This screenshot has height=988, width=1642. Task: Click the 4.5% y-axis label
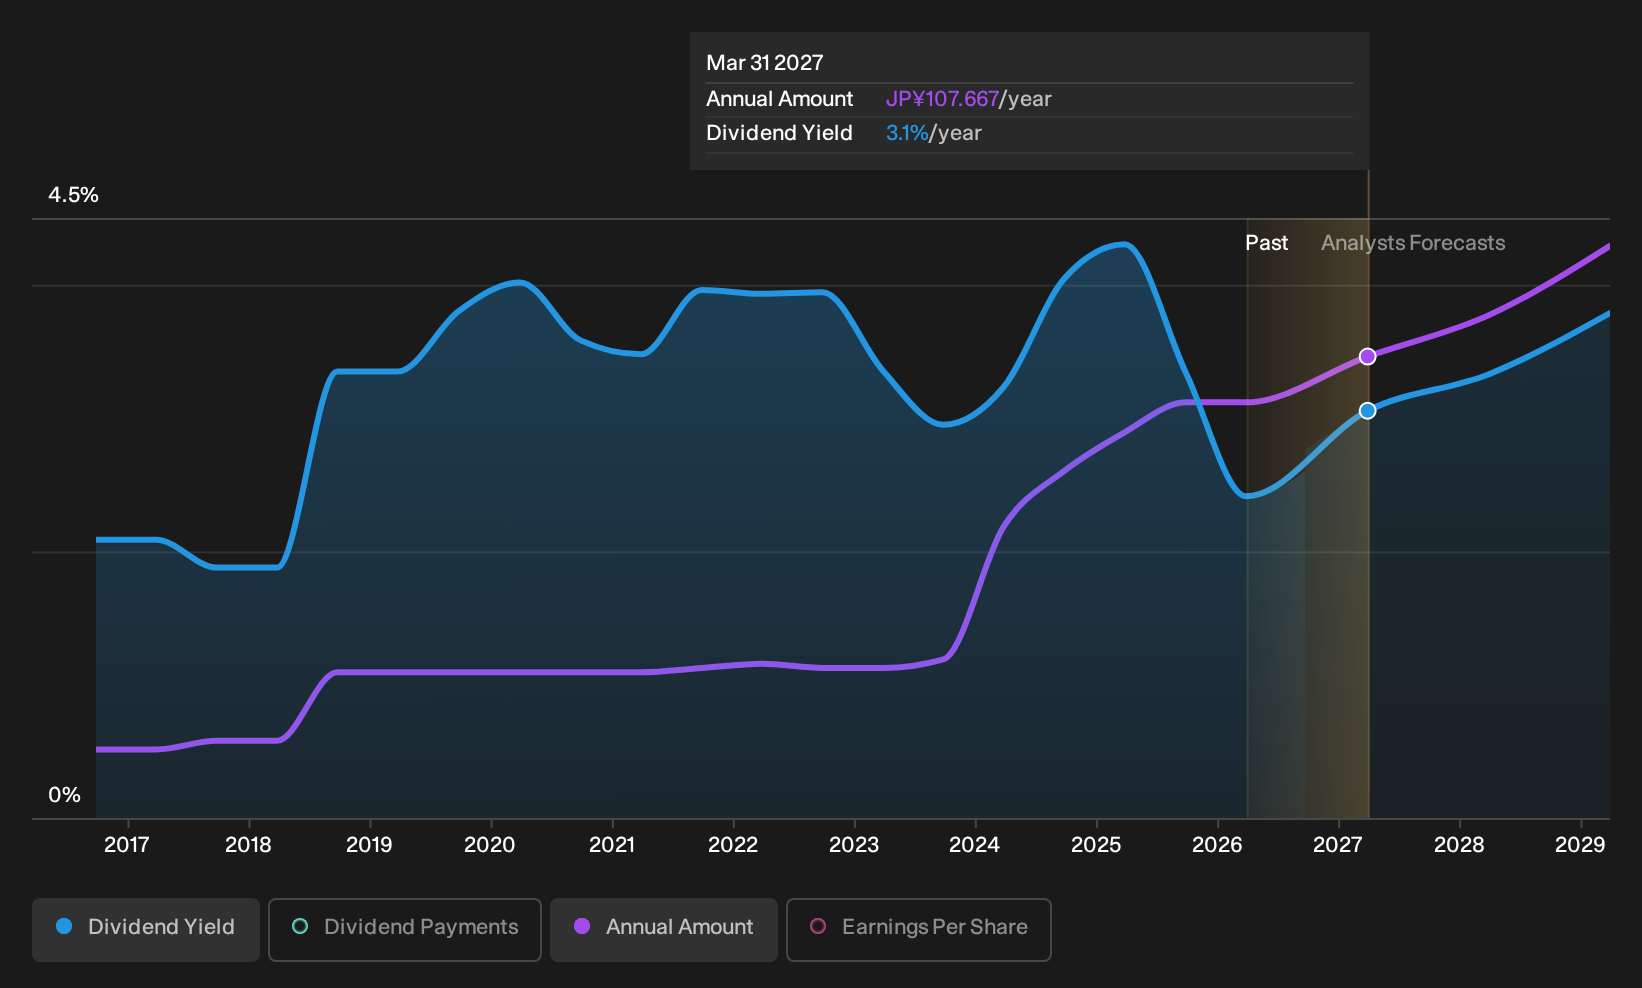[74, 195]
